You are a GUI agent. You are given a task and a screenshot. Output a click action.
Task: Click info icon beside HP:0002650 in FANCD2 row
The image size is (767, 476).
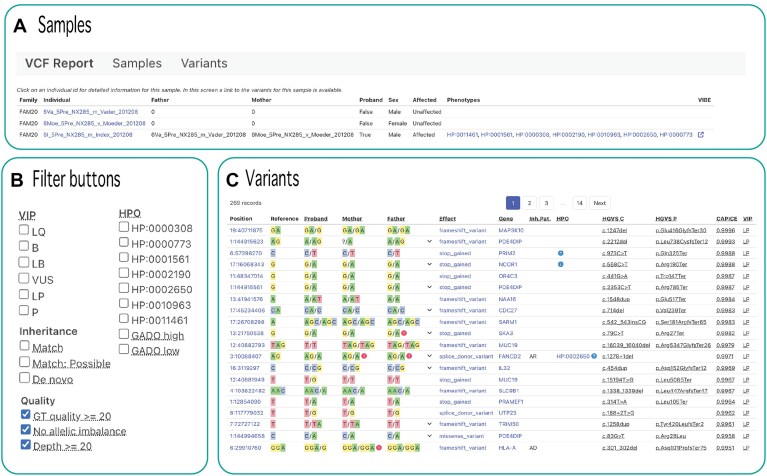pos(595,354)
